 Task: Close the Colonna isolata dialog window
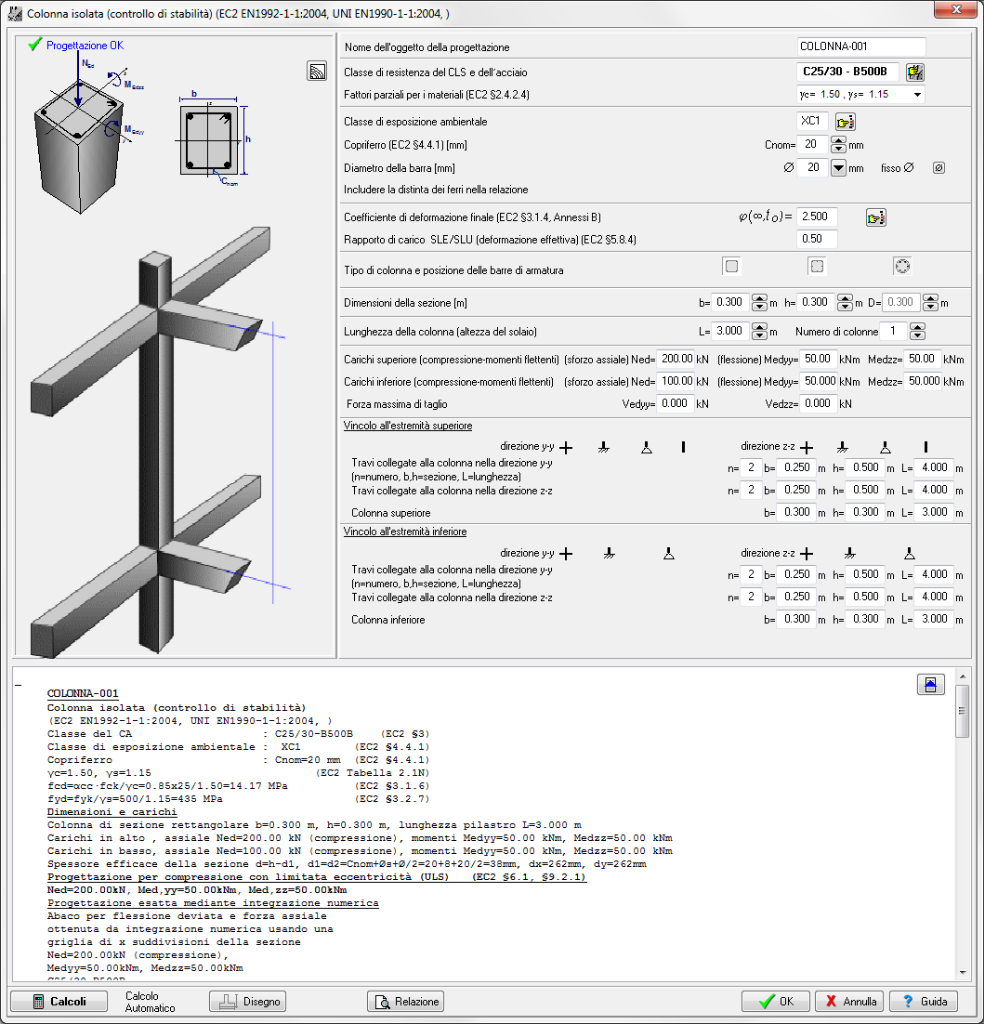point(956,10)
